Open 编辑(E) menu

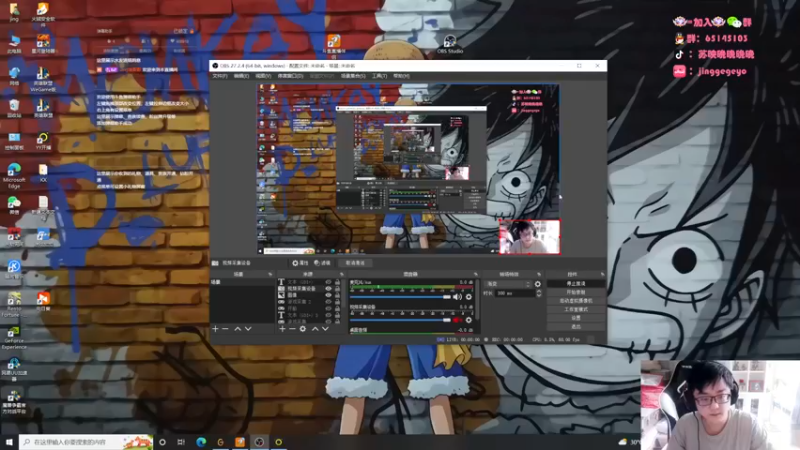click(x=241, y=76)
